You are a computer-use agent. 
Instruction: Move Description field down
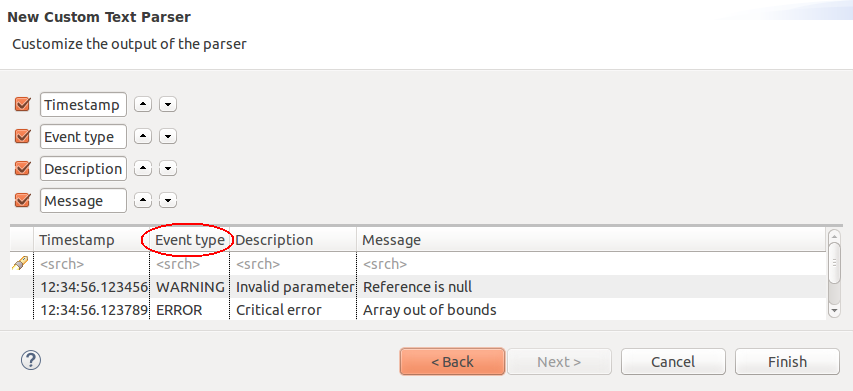coord(168,169)
